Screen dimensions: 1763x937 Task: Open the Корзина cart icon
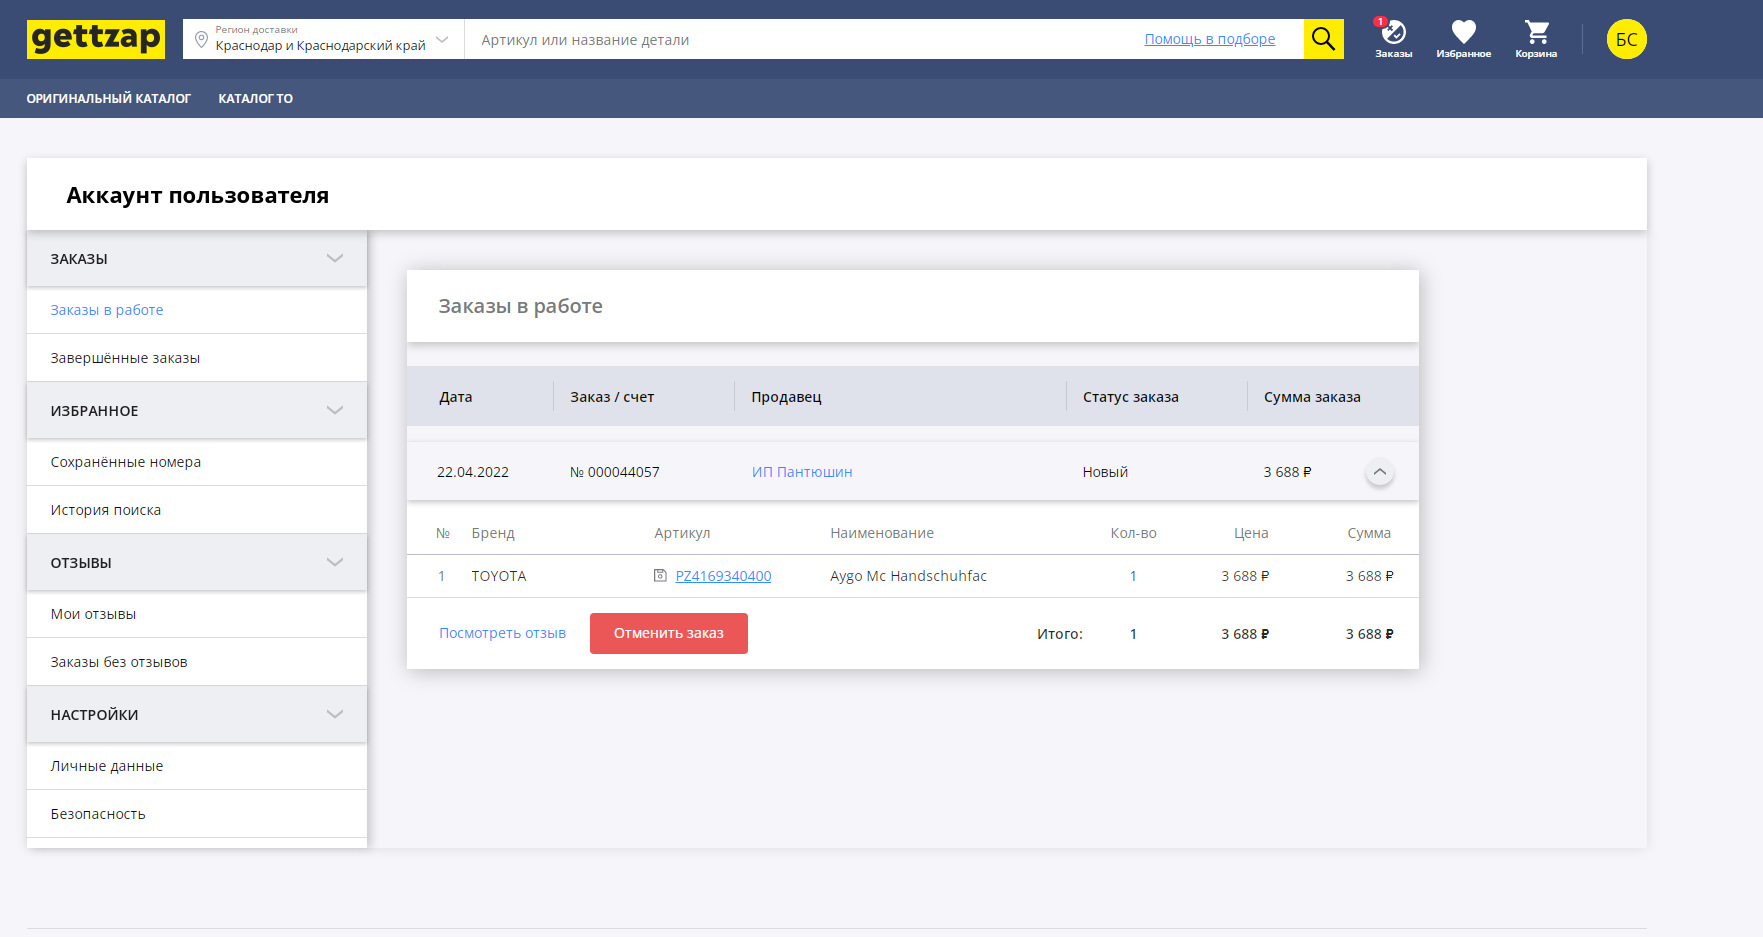(x=1536, y=39)
